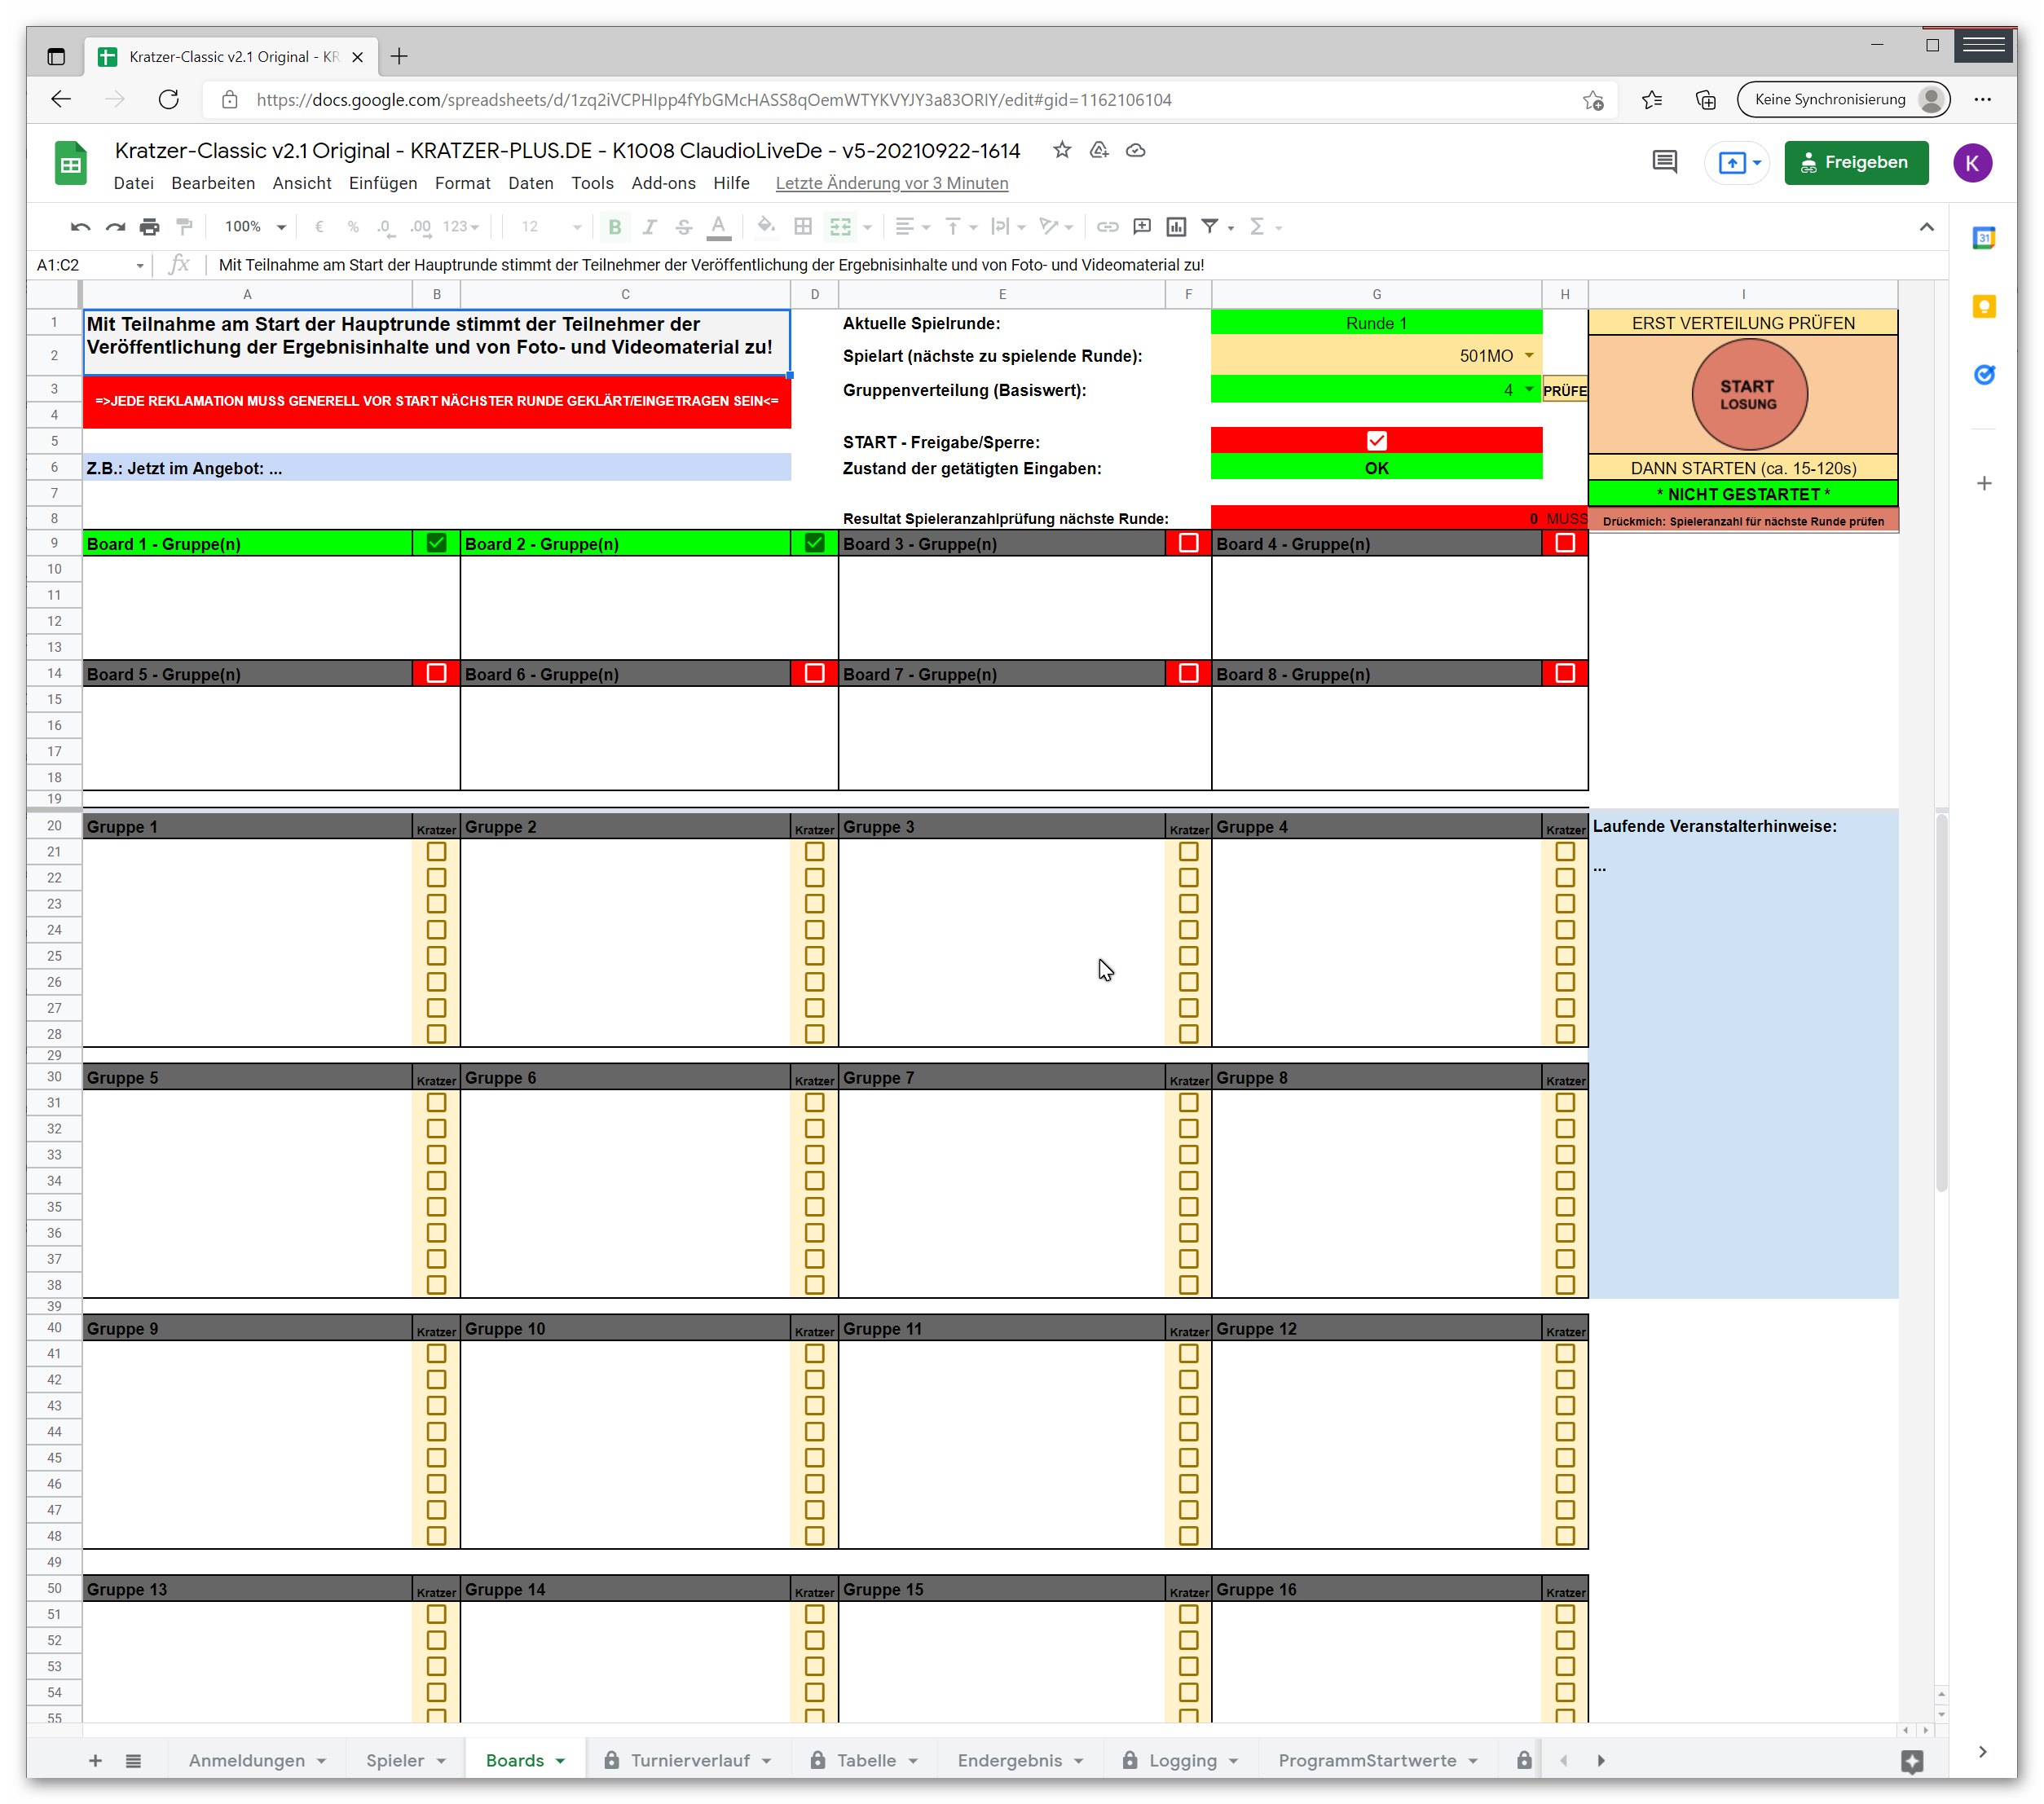Screen dimensions: 2044x1804
Task: Open Letzte Änderung vor 3 Minuten link
Action: (x=891, y=183)
